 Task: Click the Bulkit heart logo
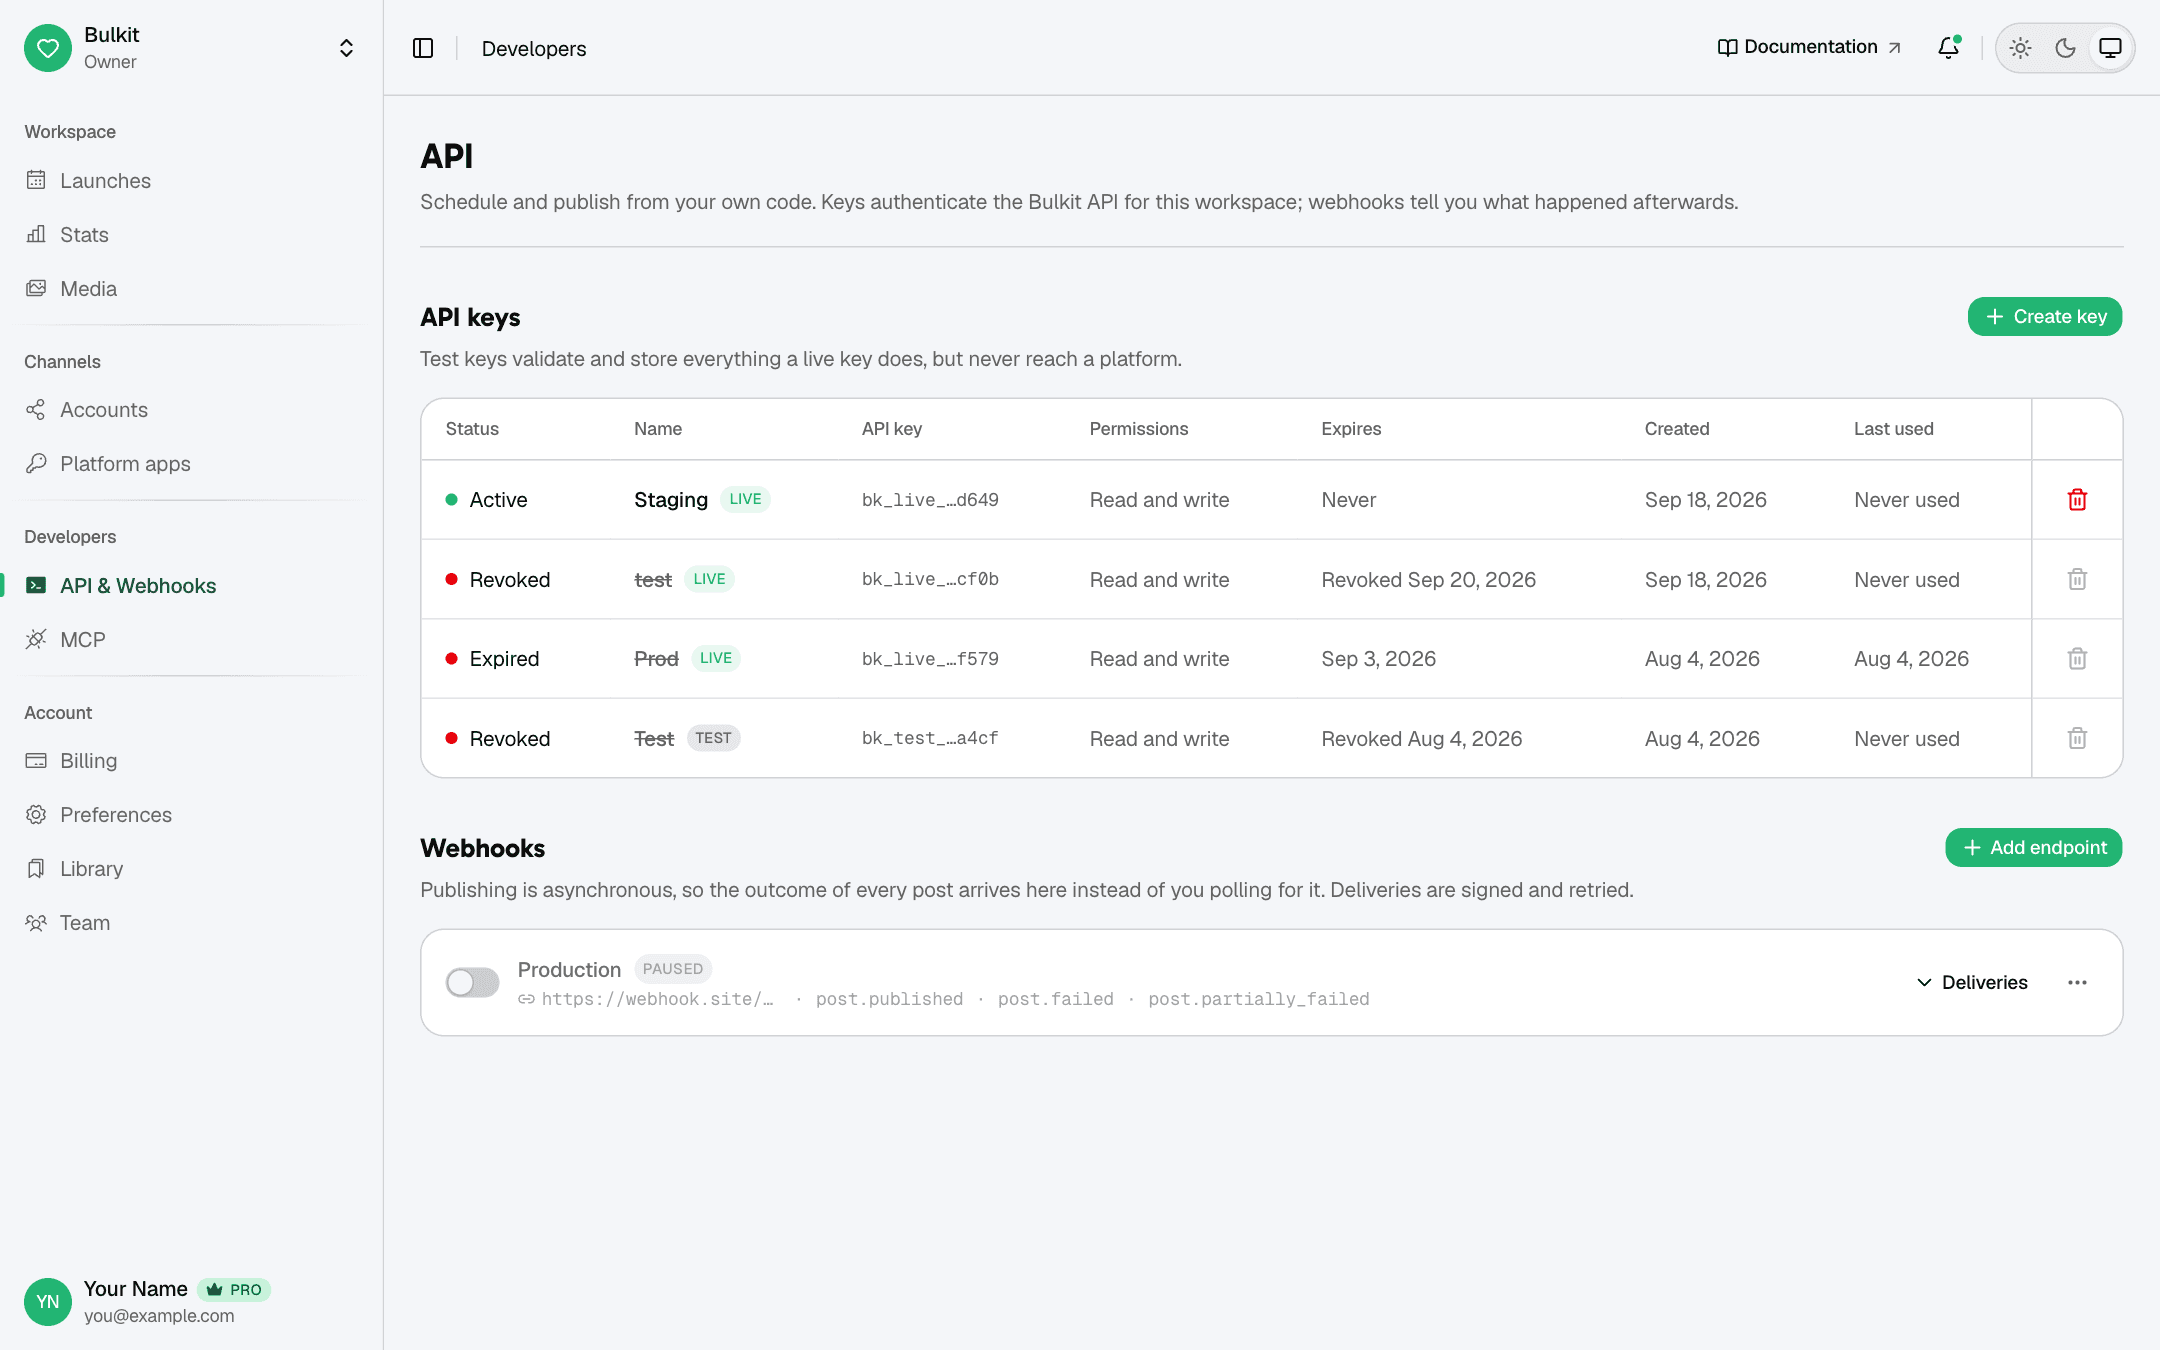(x=48, y=48)
